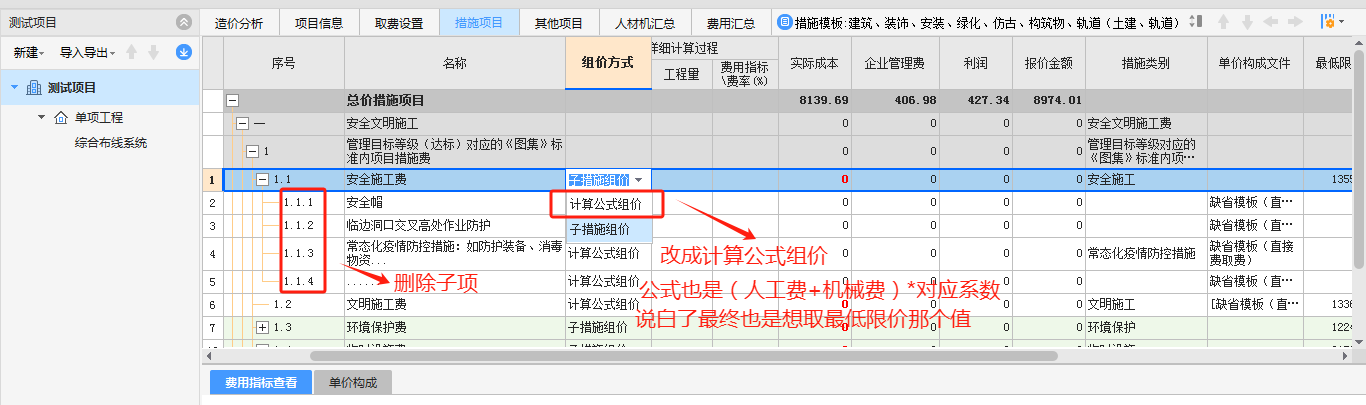The image size is (1366, 405).
Task: Open 单价构成 bottom tab
Action: (x=351, y=382)
